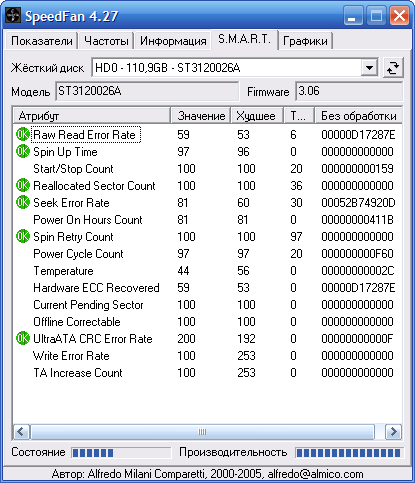Click the T... threshold column header

pos(299,116)
